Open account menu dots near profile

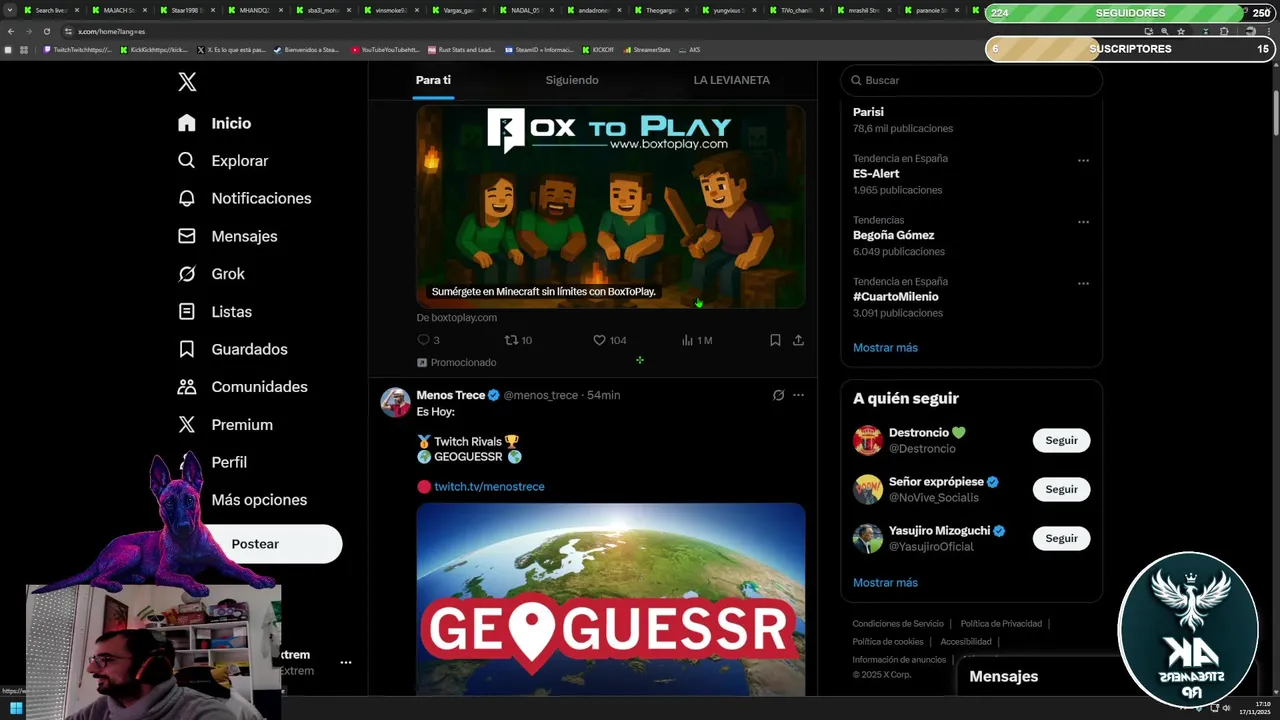tap(345, 662)
